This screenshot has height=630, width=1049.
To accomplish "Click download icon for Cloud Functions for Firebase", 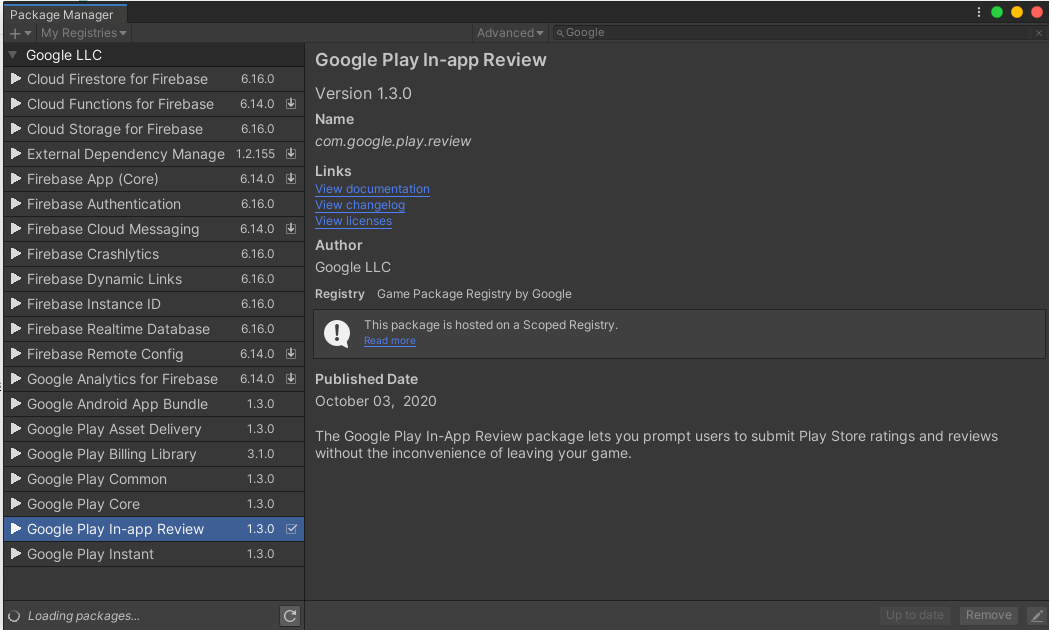I will (x=291, y=104).
